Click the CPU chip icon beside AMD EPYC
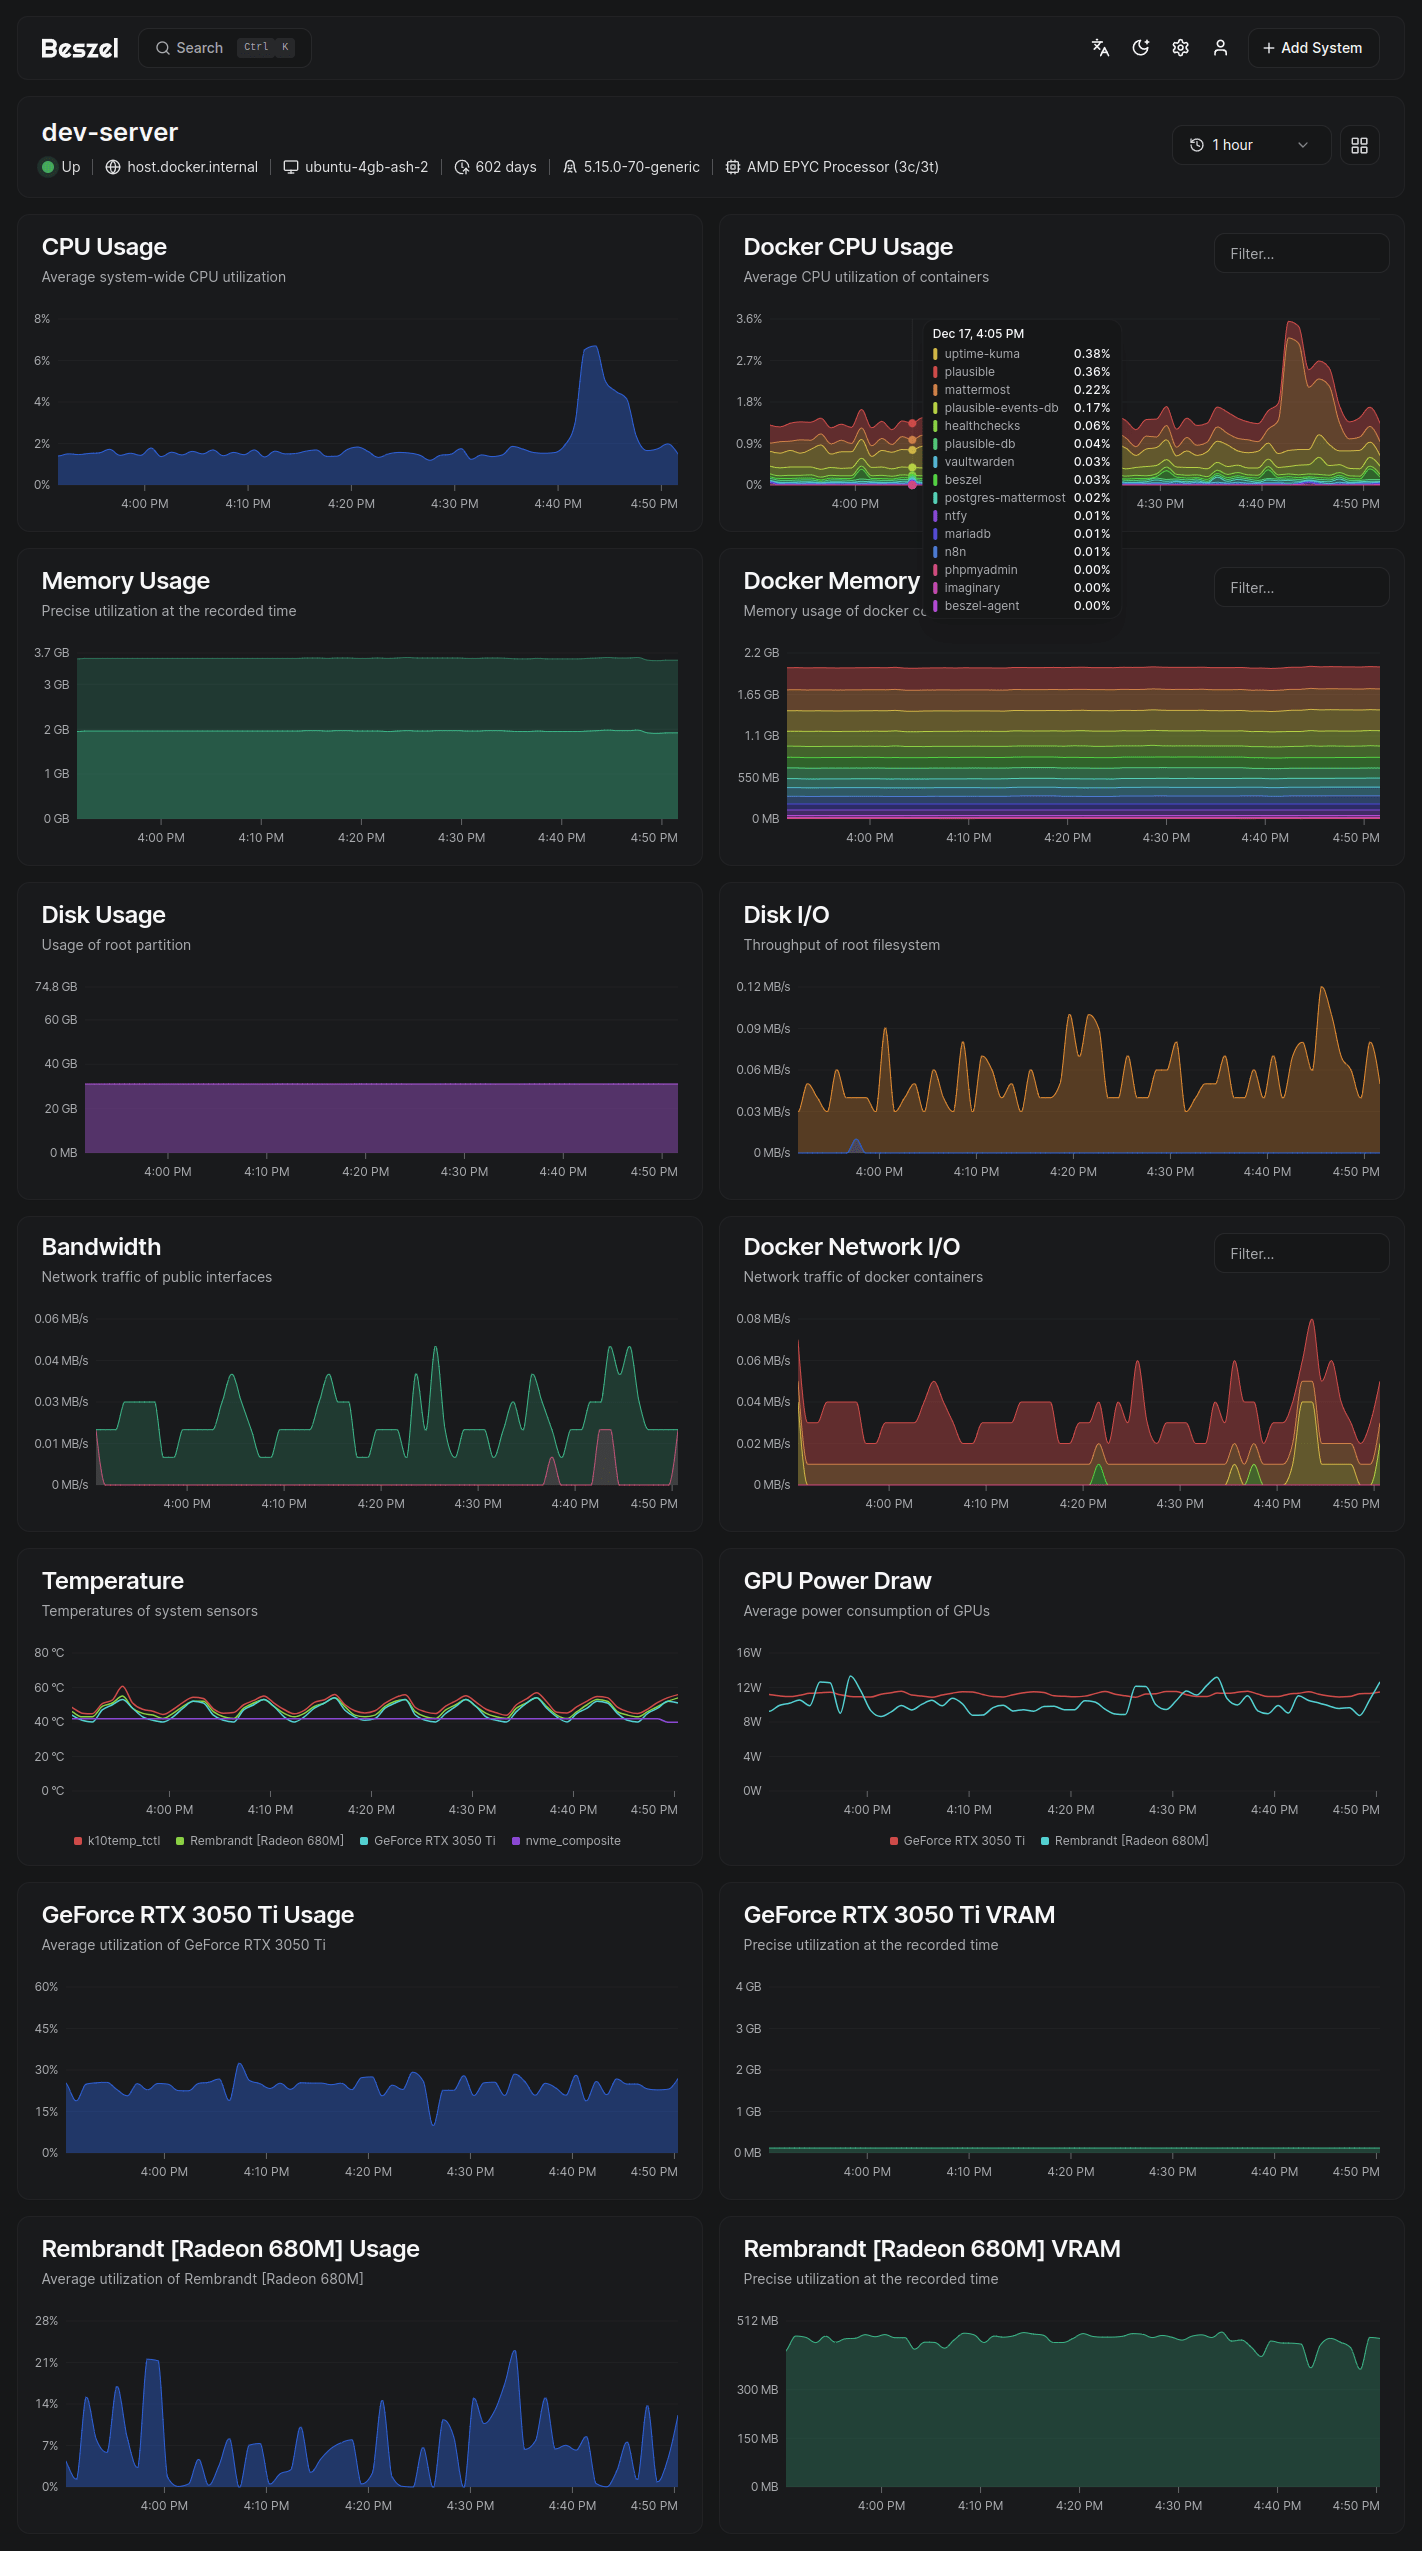The image size is (1422, 2551). point(733,167)
